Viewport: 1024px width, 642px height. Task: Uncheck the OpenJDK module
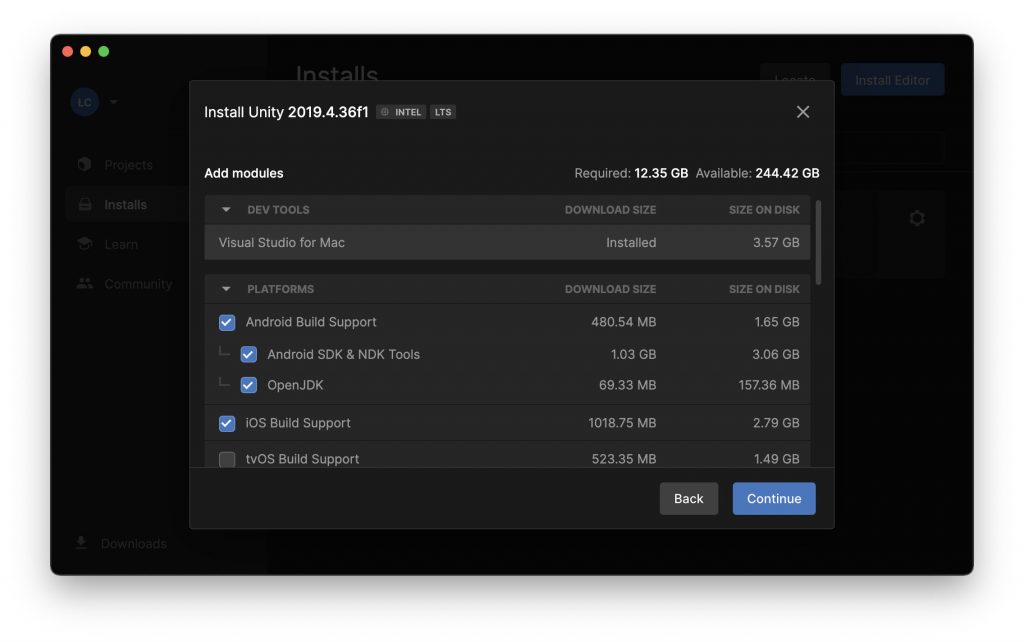[x=248, y=385]
